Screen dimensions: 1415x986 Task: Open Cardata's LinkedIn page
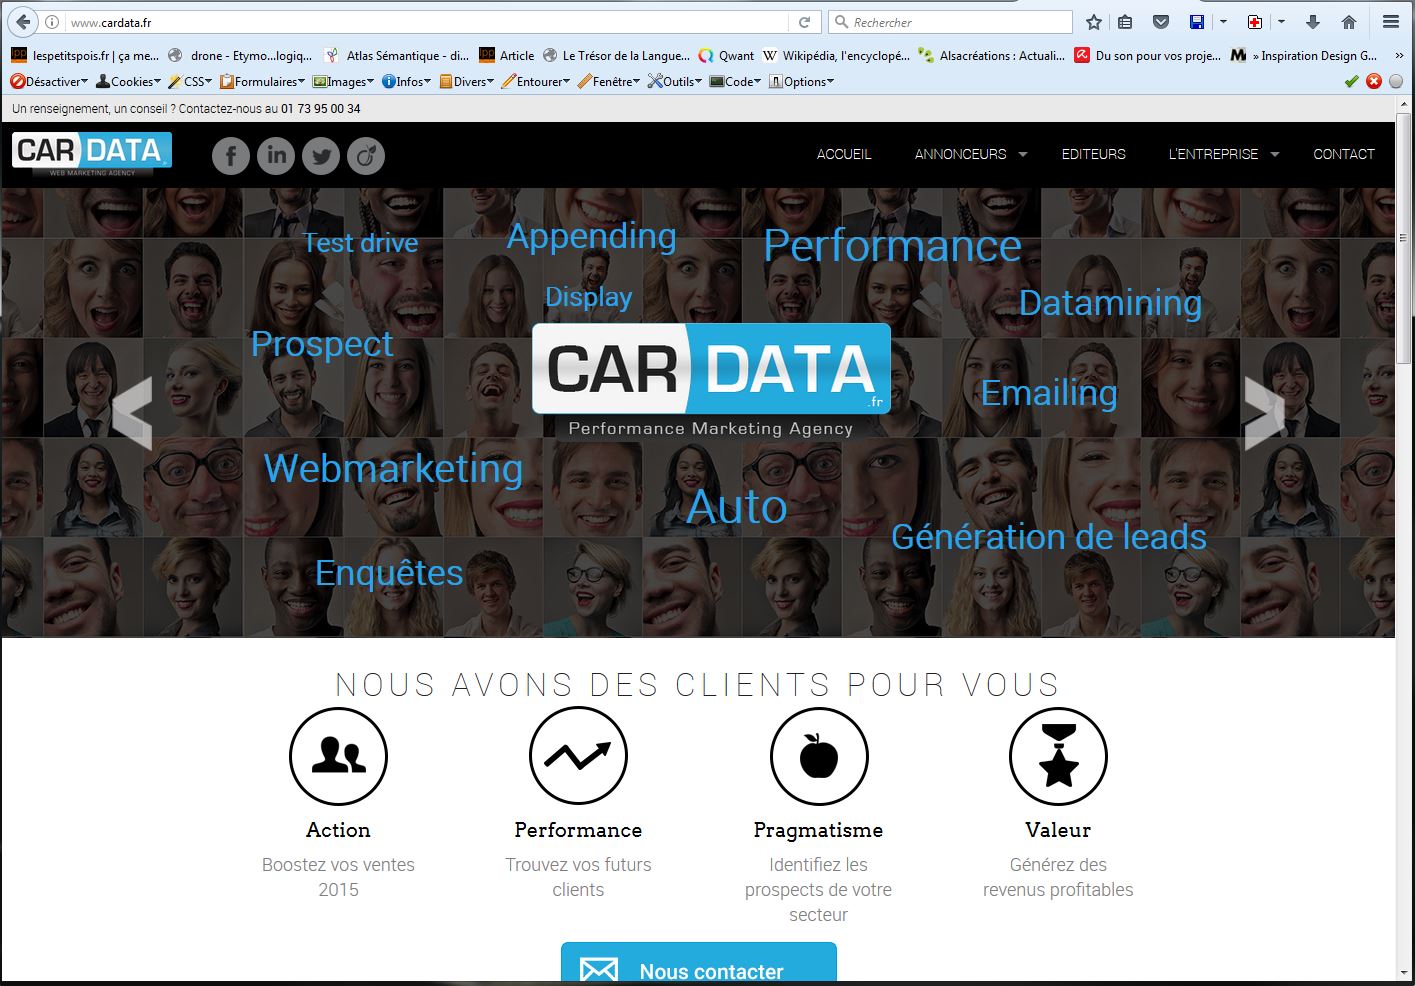pyautogui.click(x=276, y=155)
